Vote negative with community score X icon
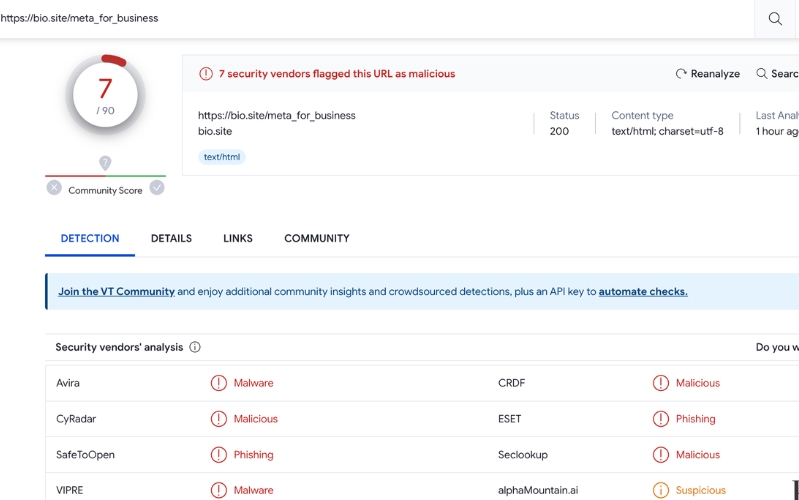 [54, 188]
